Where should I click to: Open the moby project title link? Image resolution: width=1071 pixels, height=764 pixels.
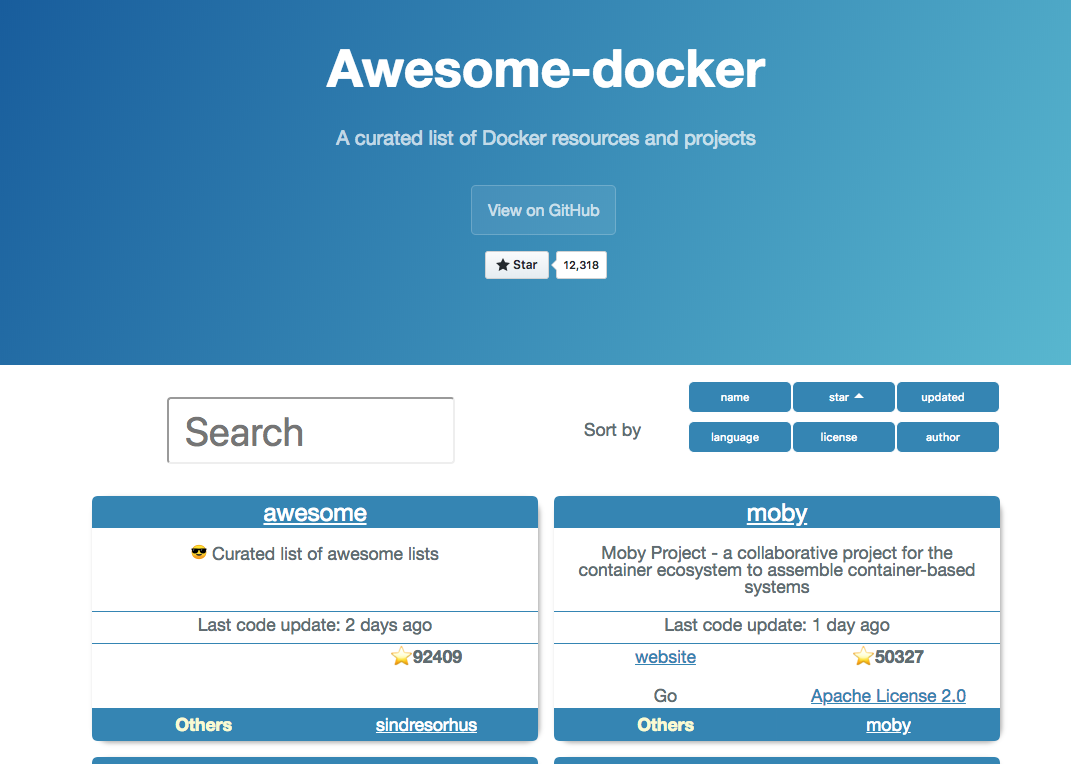point(777,513)
